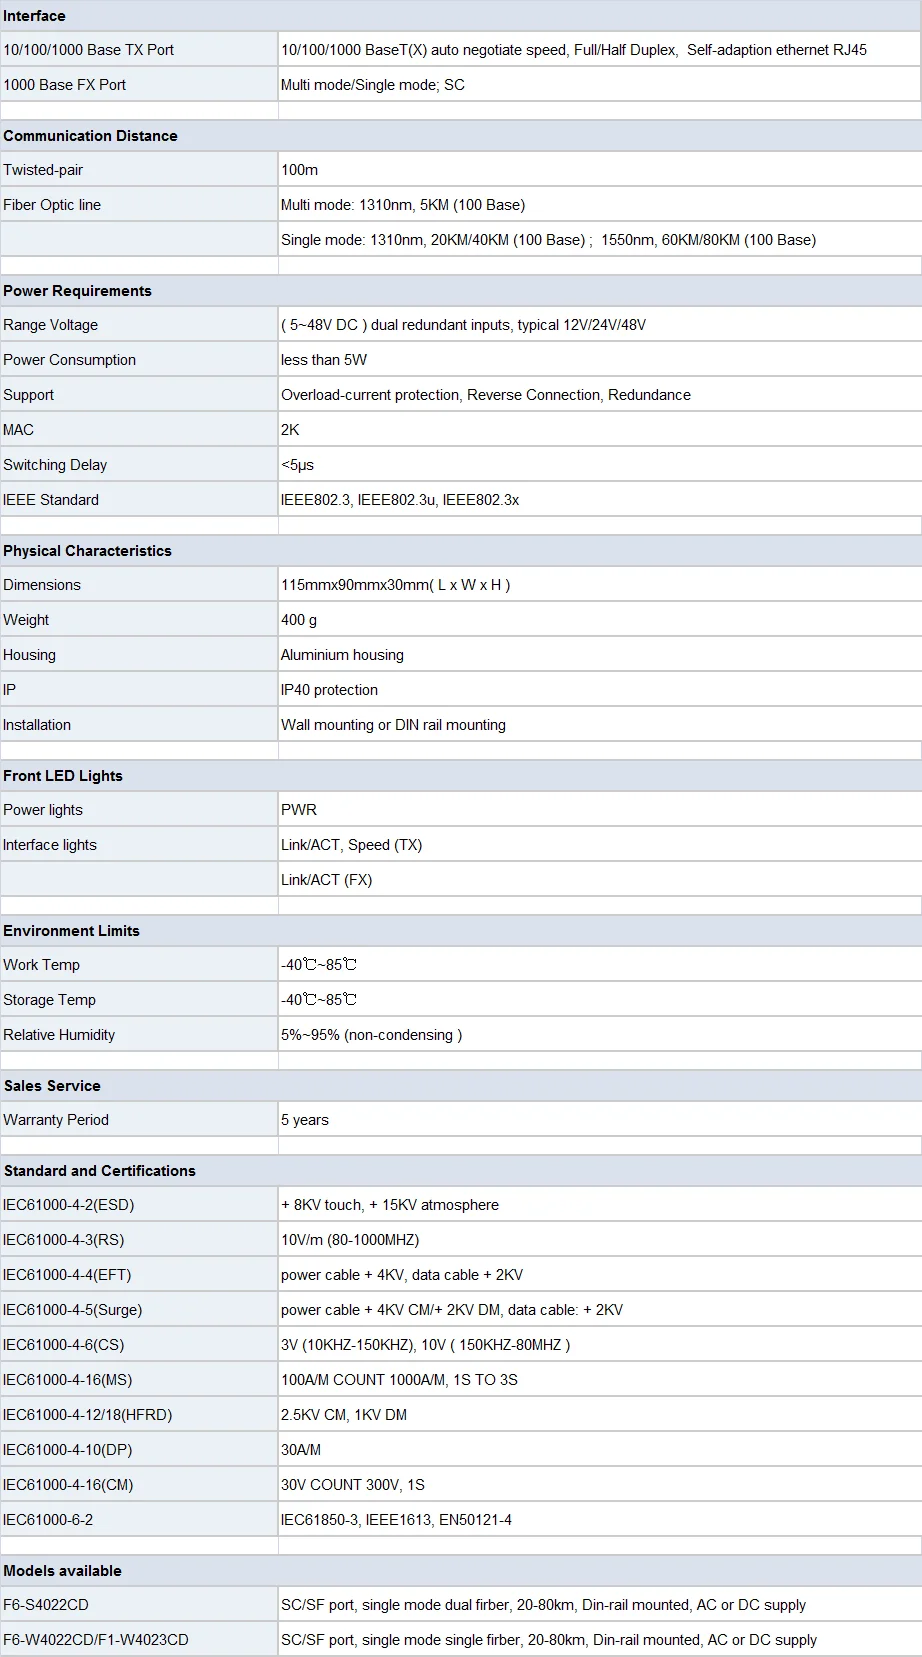Click the Switching Delay row label

click(55, 465)
